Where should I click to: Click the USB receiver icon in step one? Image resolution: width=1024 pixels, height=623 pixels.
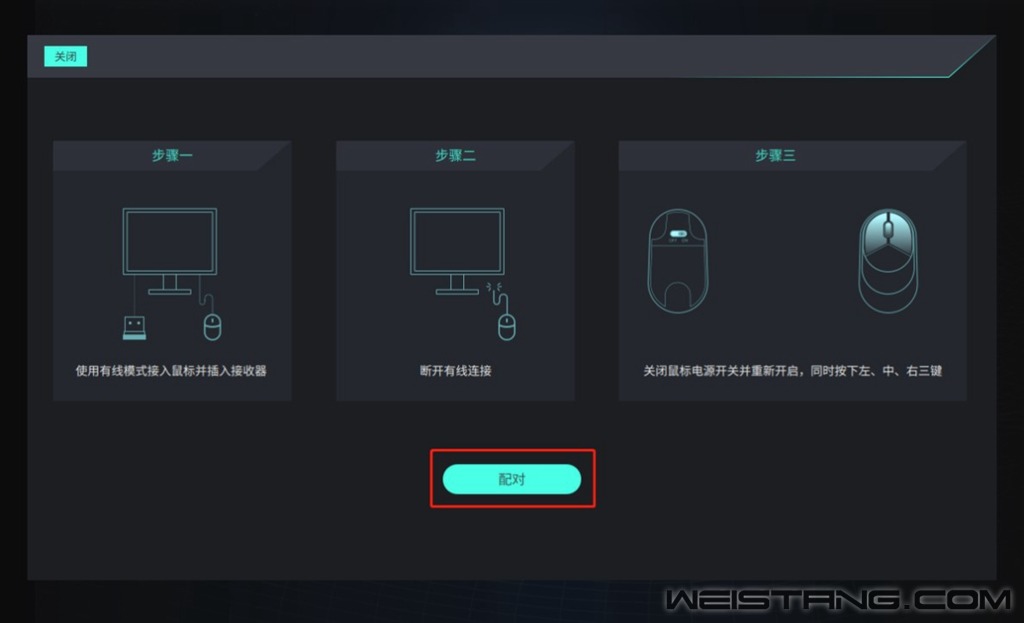[x=135, y=328]
